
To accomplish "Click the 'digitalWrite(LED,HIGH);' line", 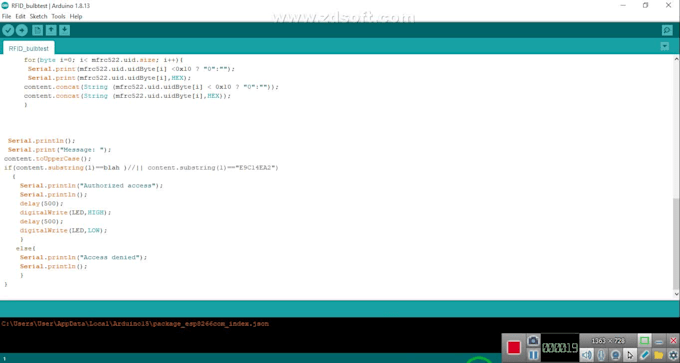I will pyautogui.click(x=65, y=213).
